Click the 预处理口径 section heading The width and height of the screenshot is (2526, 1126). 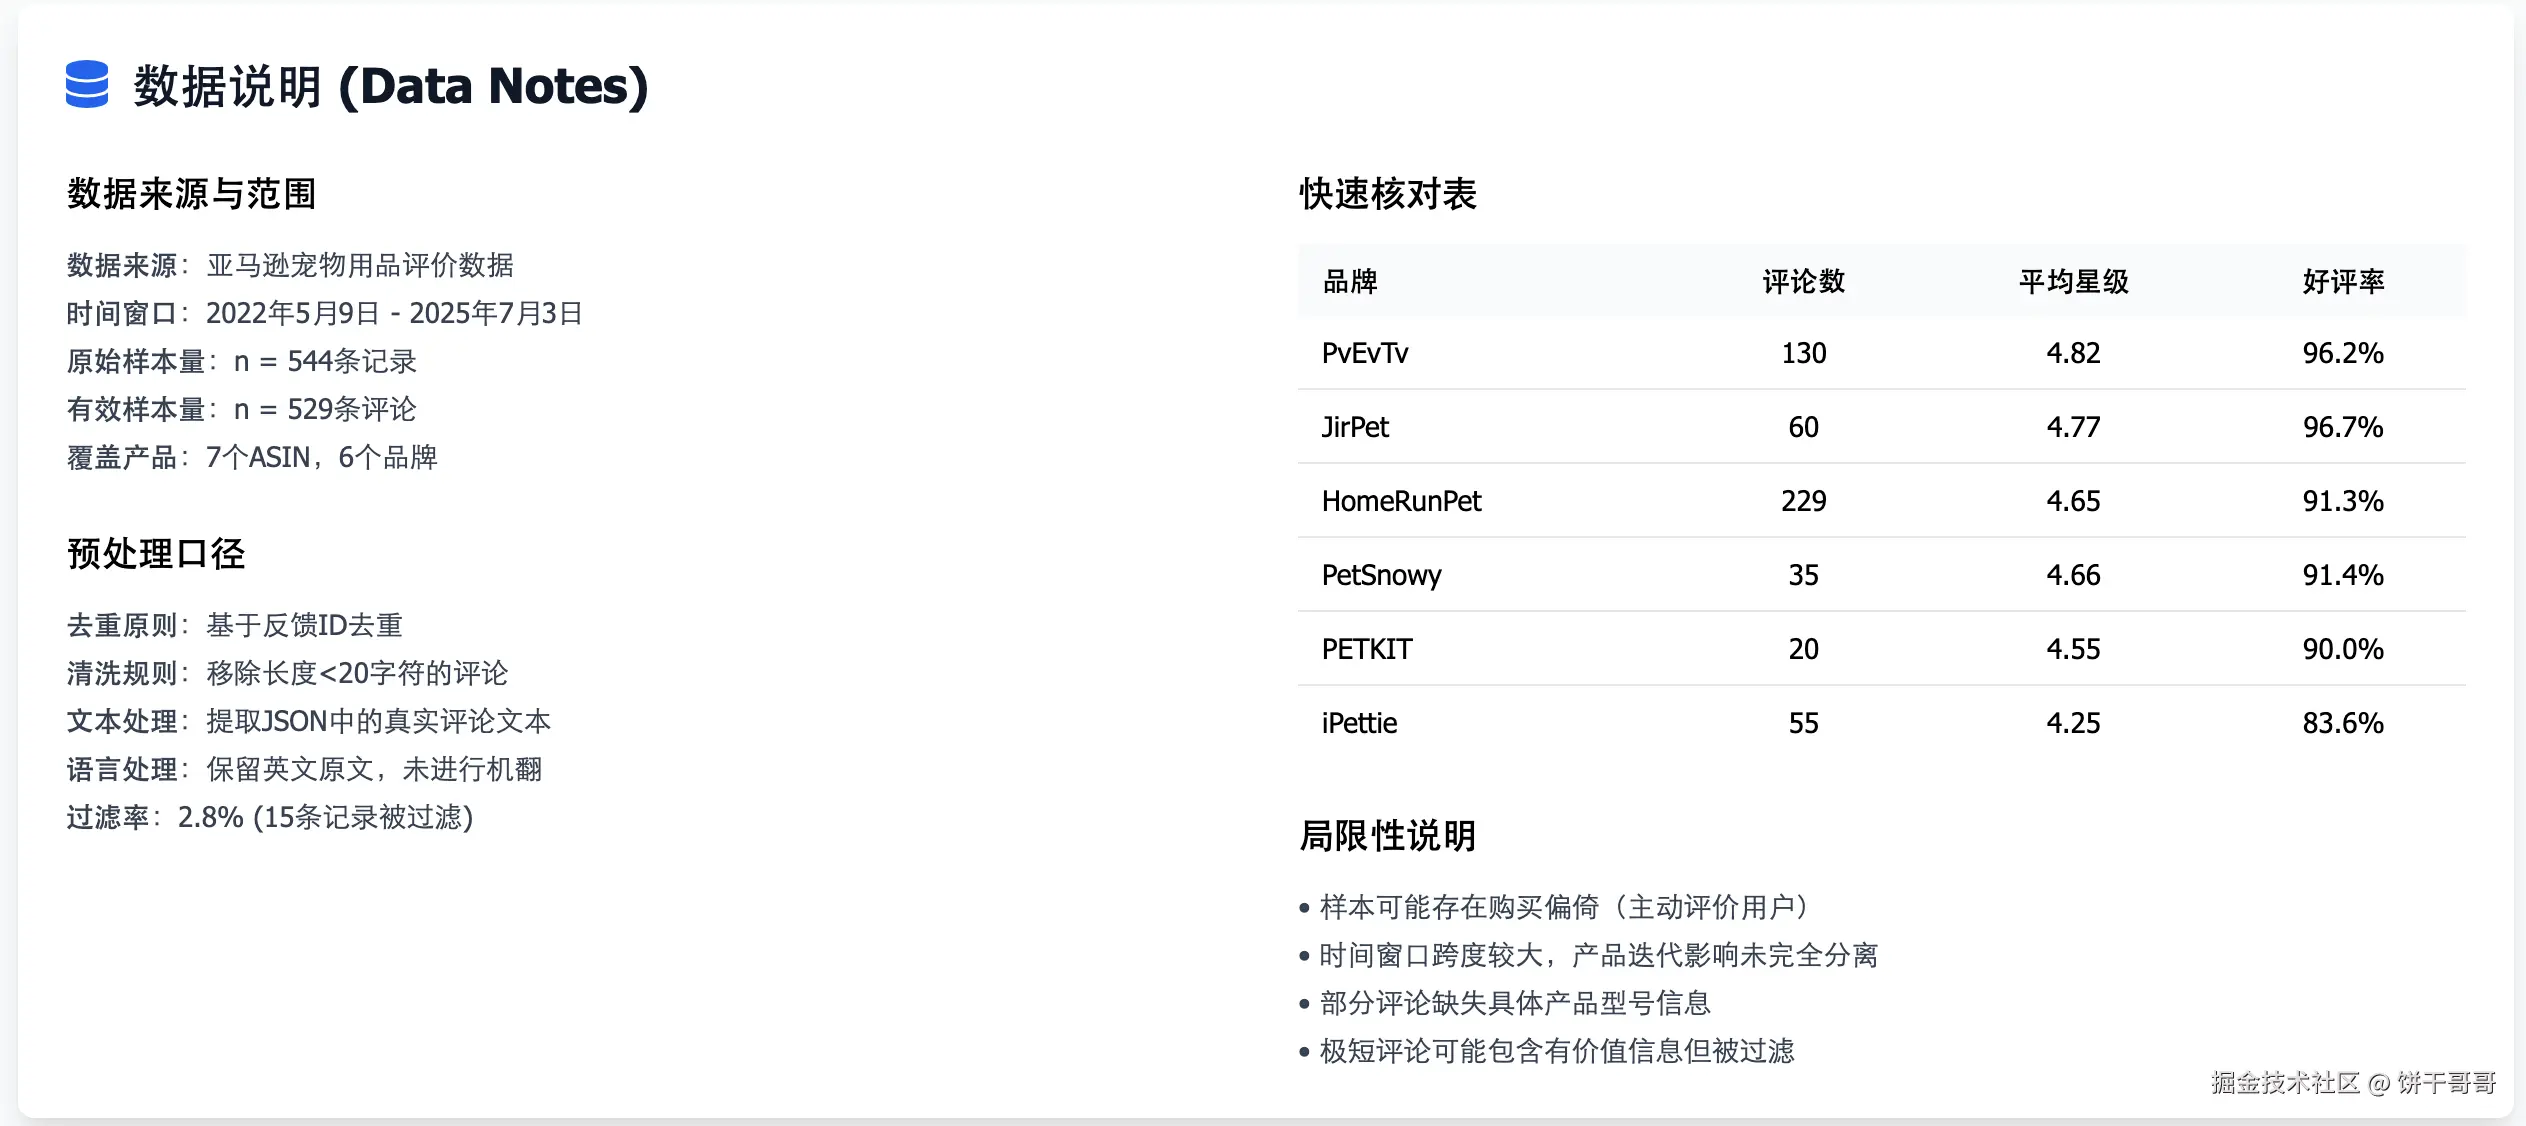pyautogui.click(x=156, y=554)
